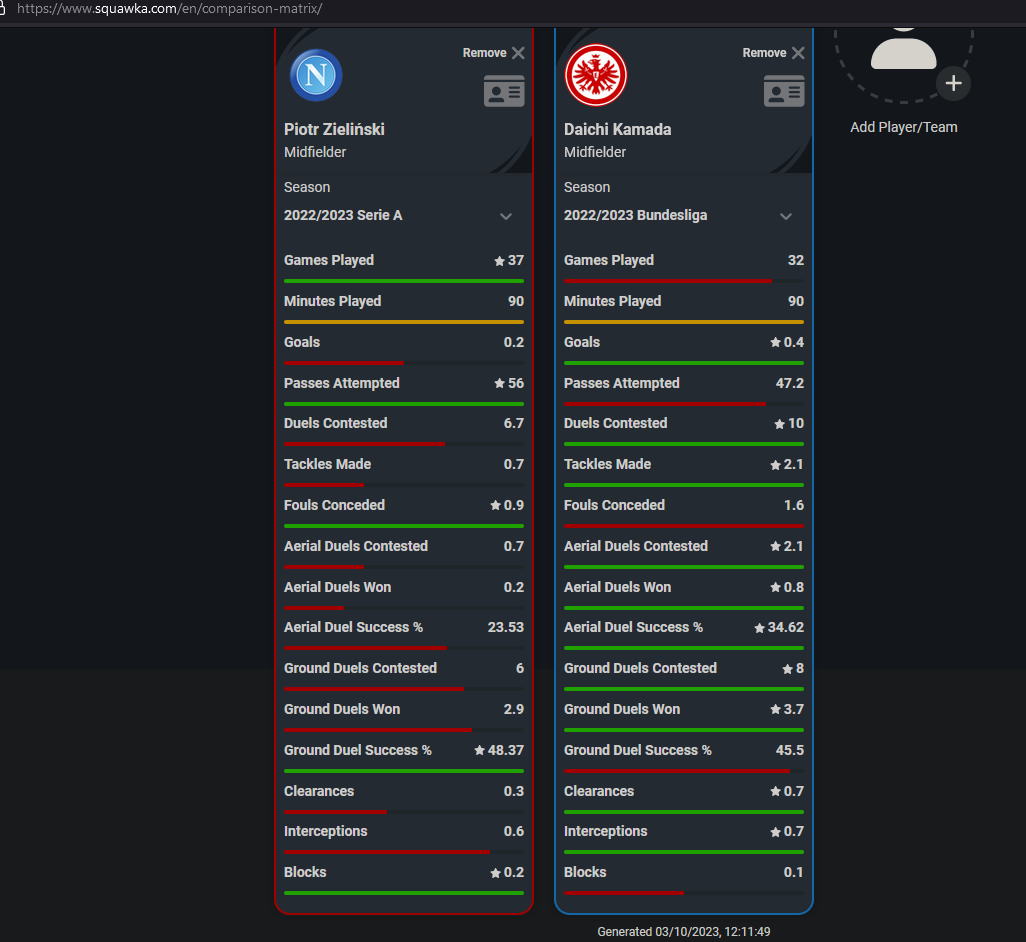This screenshot has width=1026, height=942.
Task: Click Kamada's Blocks value 0.1
Action: click(x=794, y=872)
